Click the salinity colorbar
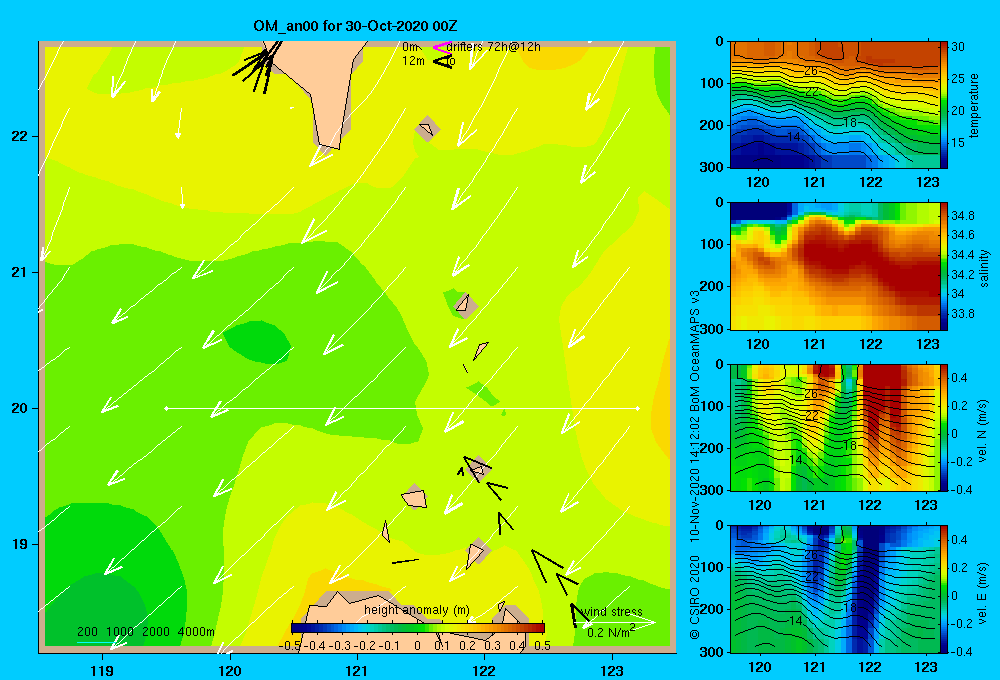The image size is (1000, 680). pyautogui.click(x=944, y=266)
